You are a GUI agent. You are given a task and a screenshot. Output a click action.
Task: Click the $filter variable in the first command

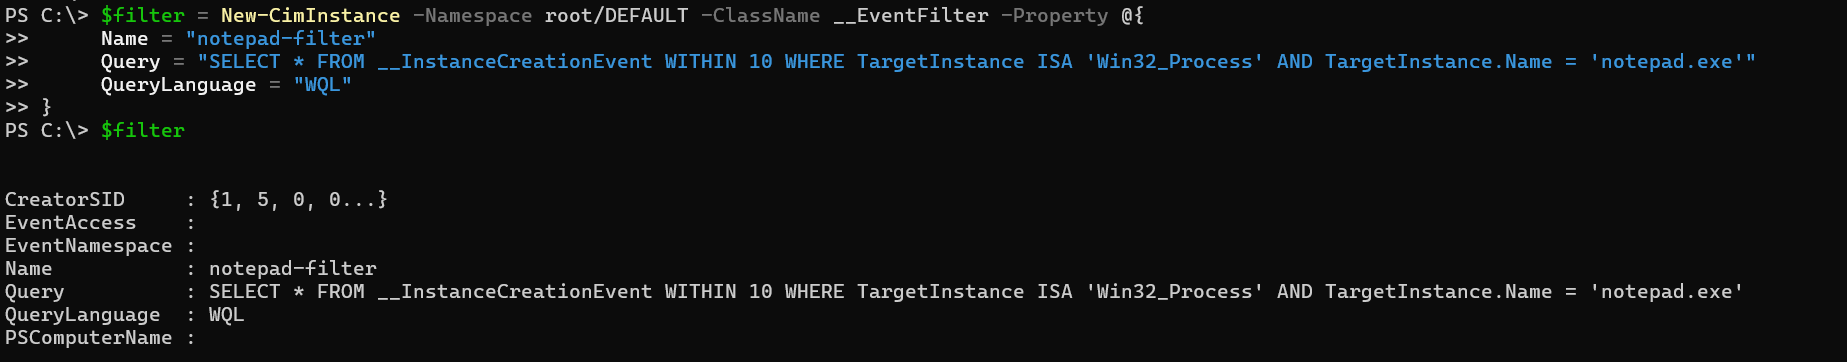coord(143,16)
